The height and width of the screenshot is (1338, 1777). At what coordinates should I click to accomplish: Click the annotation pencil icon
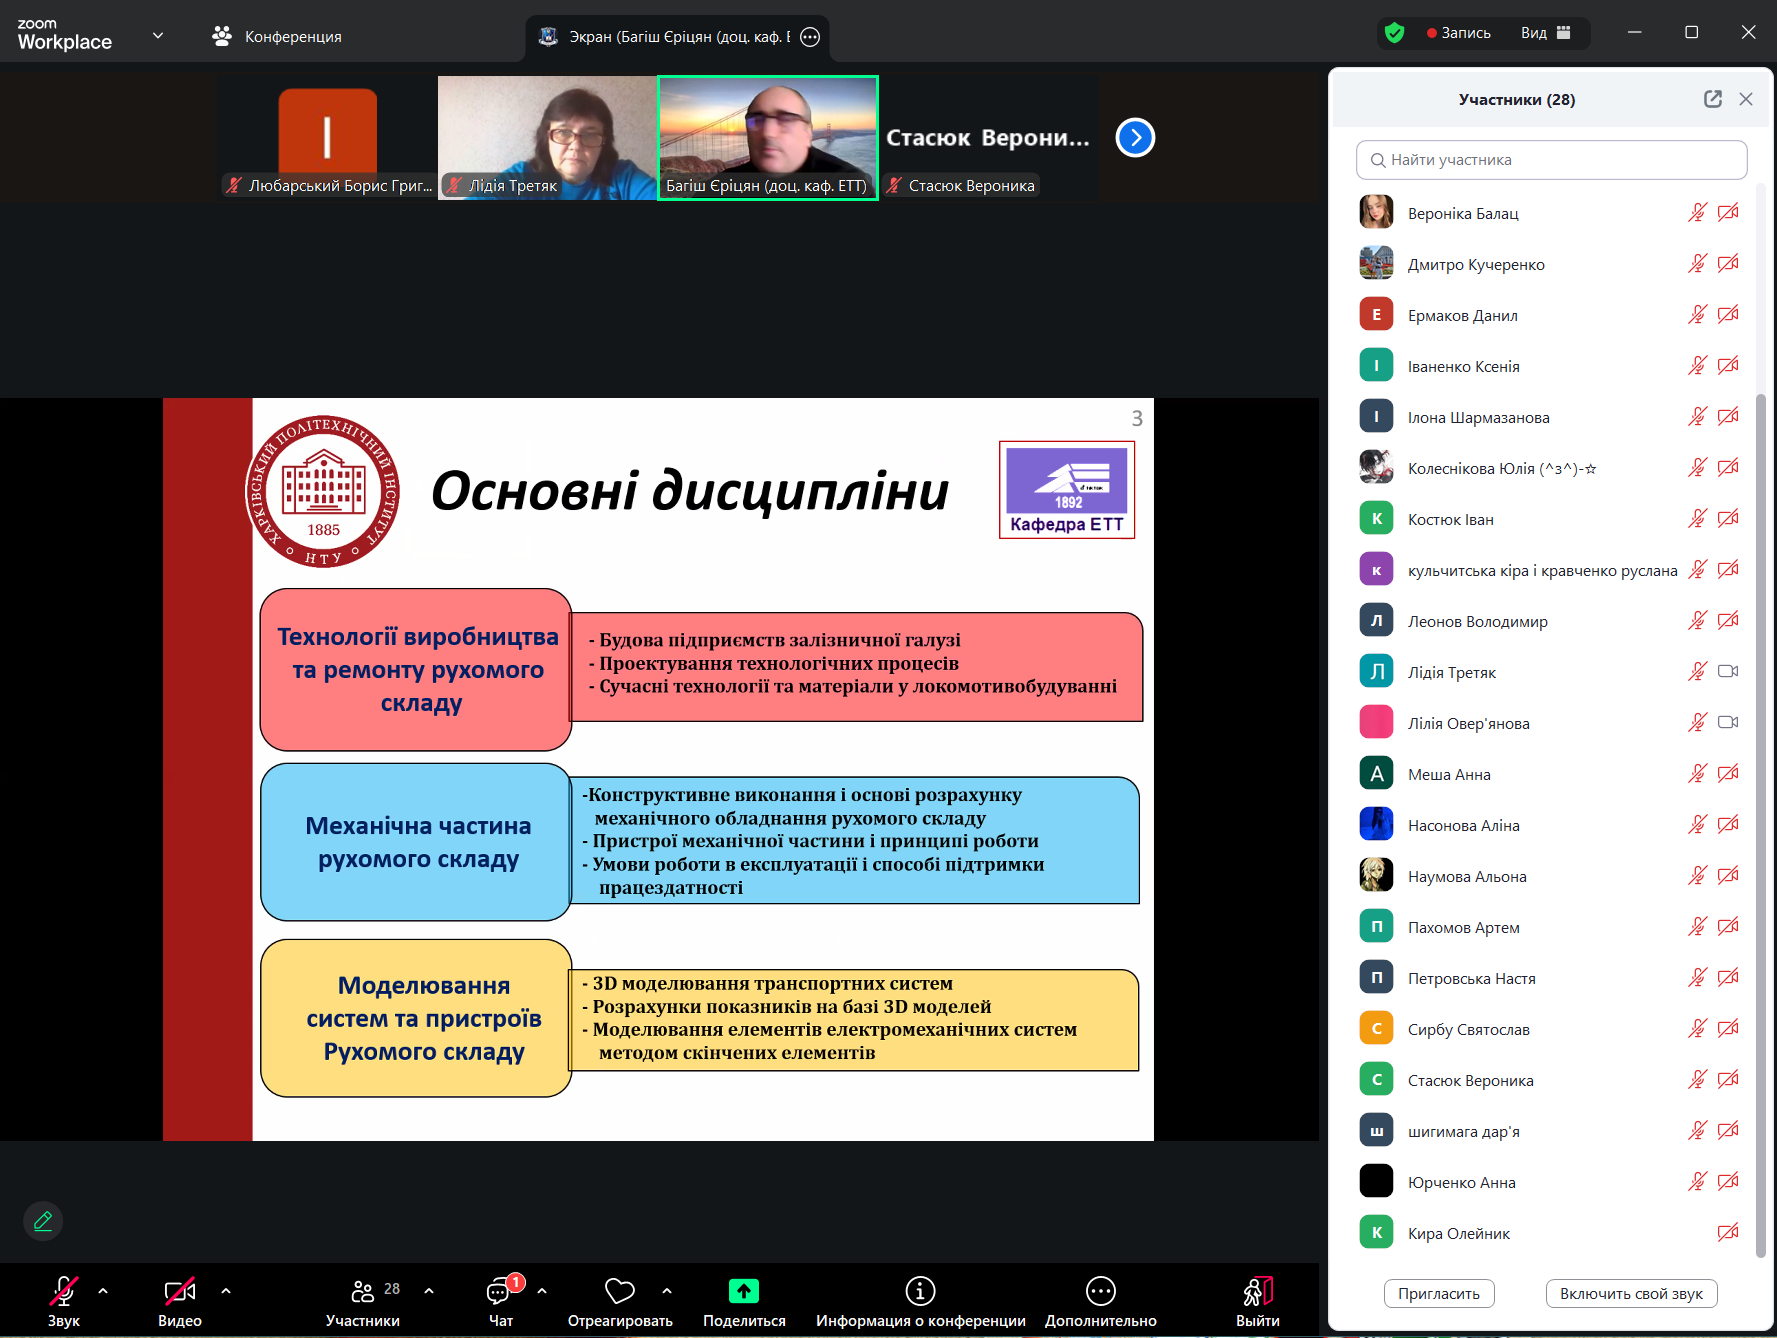tap(43, 1221)
